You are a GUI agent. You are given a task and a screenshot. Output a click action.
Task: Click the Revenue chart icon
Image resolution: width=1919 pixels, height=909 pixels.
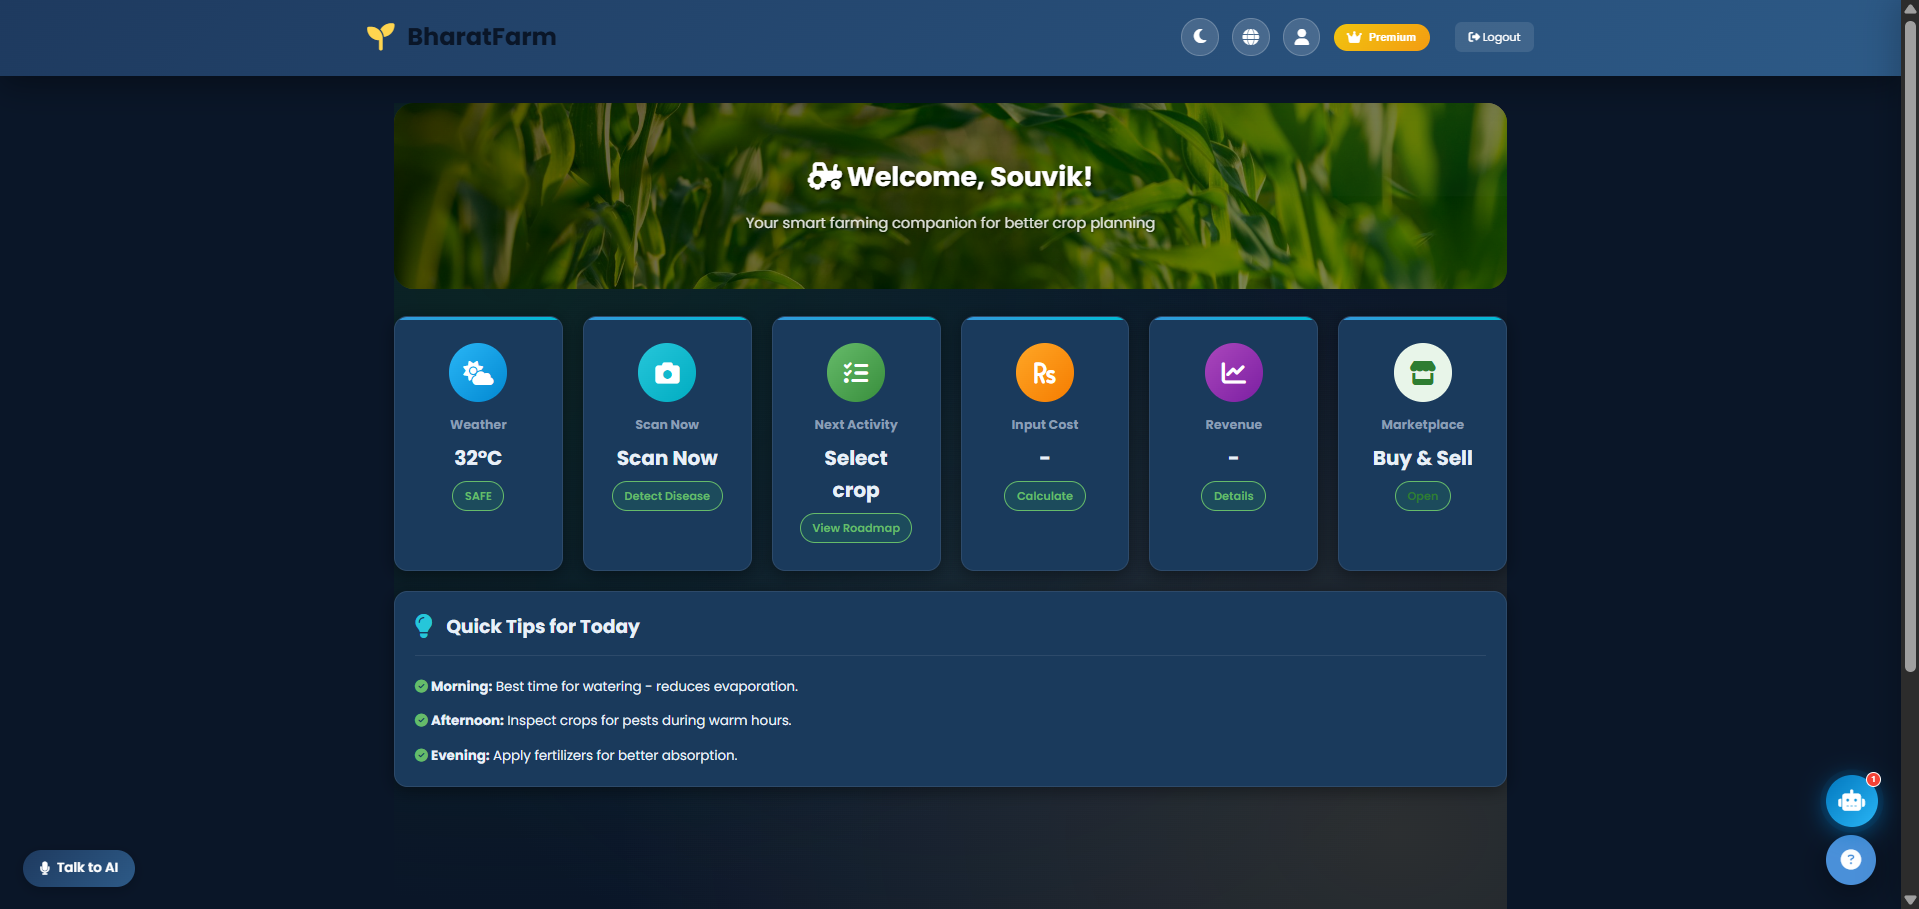1233,373
